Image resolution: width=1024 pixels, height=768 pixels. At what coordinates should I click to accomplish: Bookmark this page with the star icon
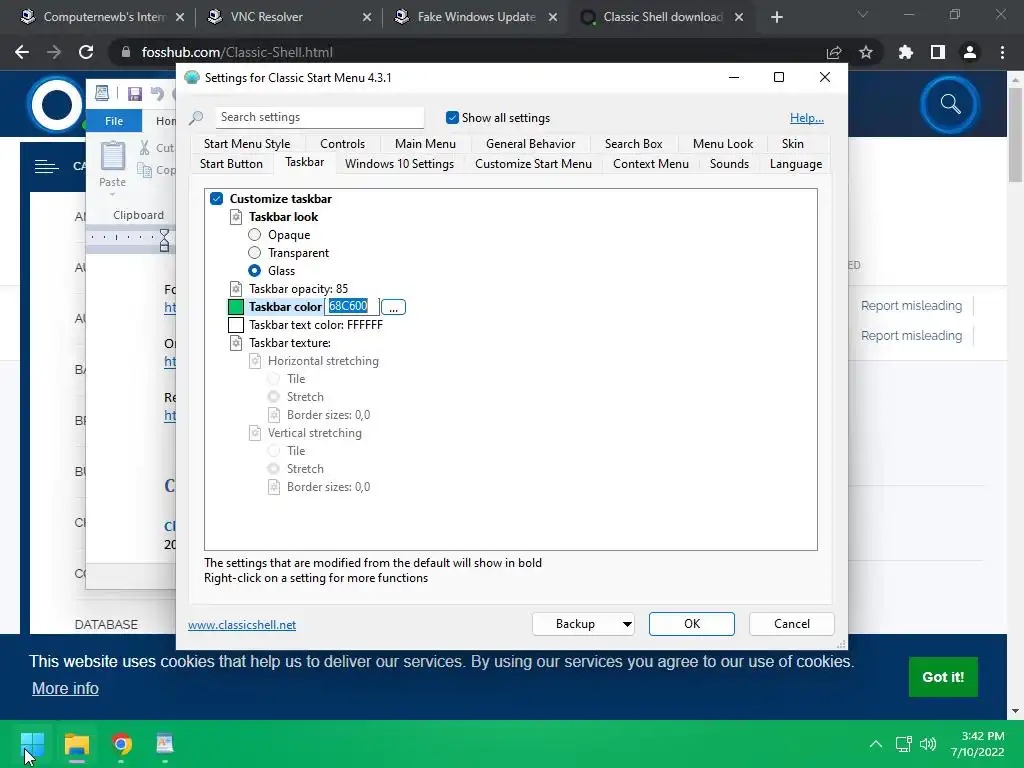866,52
